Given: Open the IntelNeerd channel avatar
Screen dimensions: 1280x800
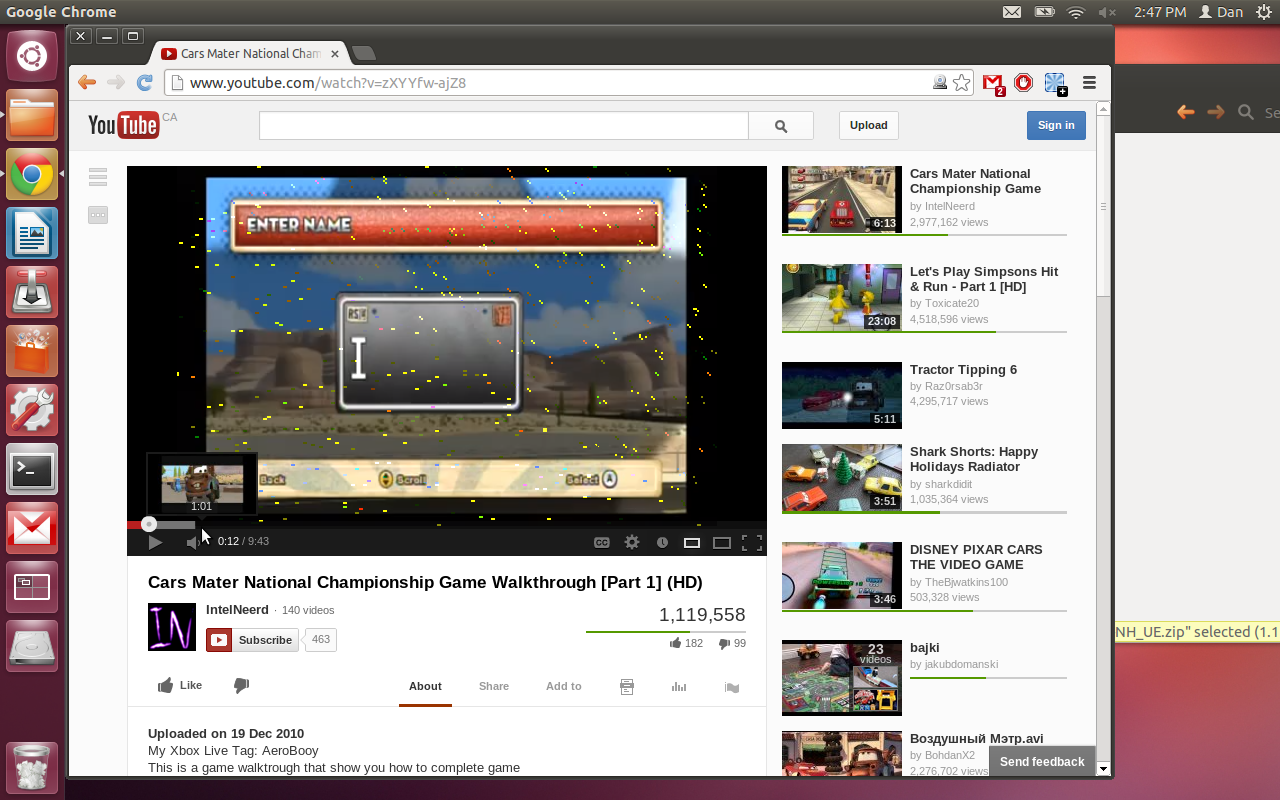Looking at the screenshot, I should (x=172, y=627).
